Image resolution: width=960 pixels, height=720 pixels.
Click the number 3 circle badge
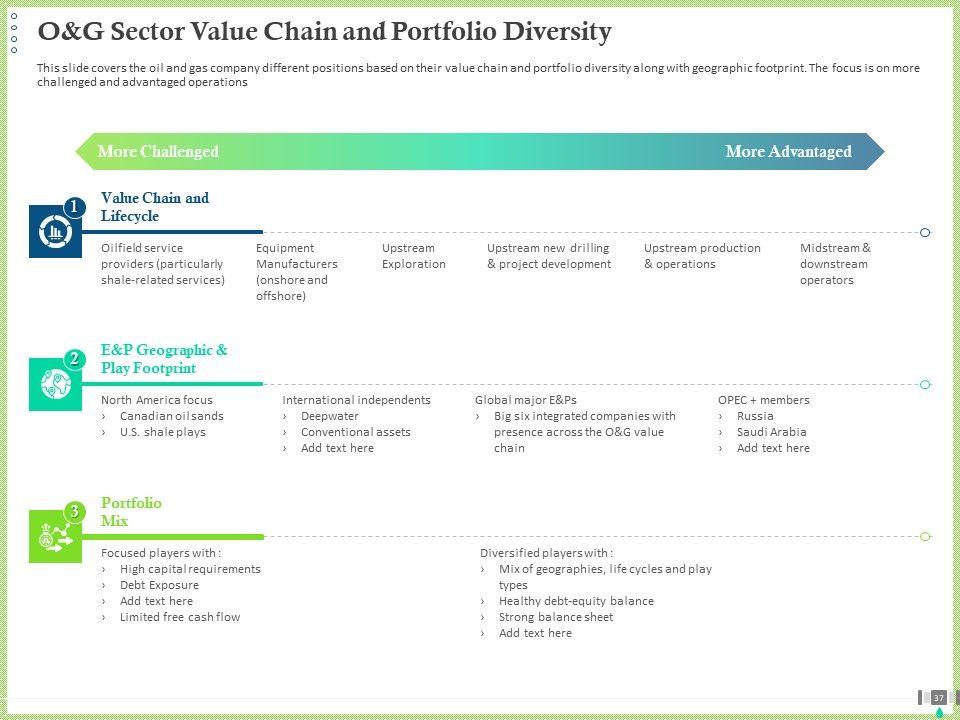(74, 512)
